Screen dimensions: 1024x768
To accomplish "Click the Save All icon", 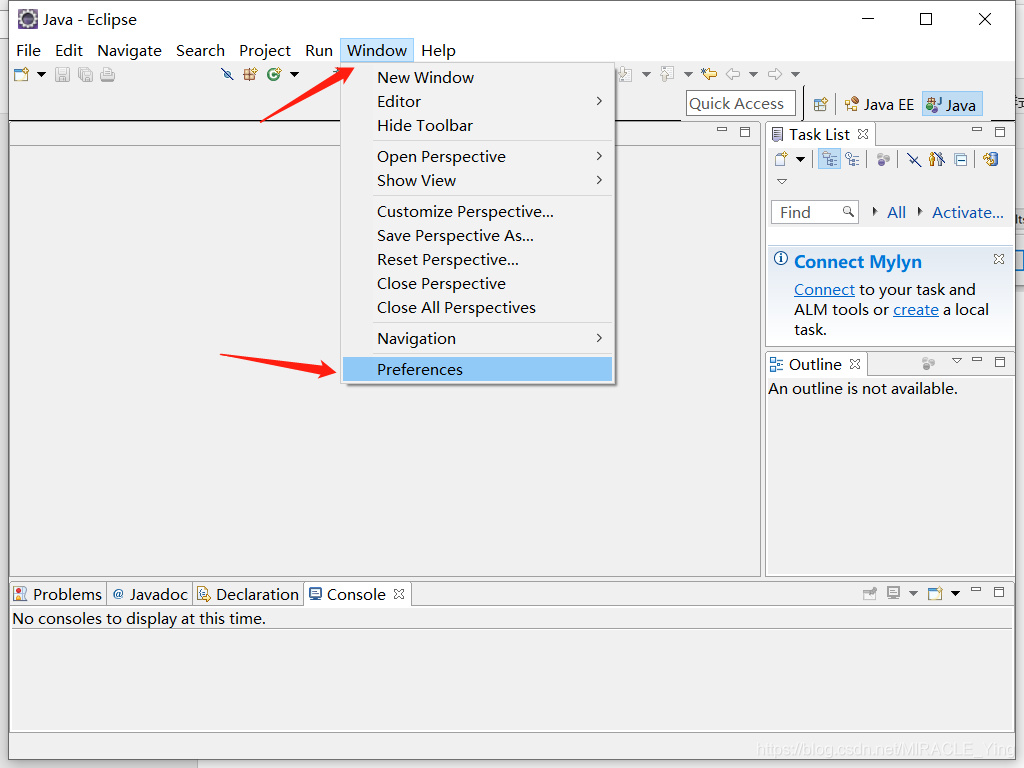I will pyautogui.click(x=85, y=74).
